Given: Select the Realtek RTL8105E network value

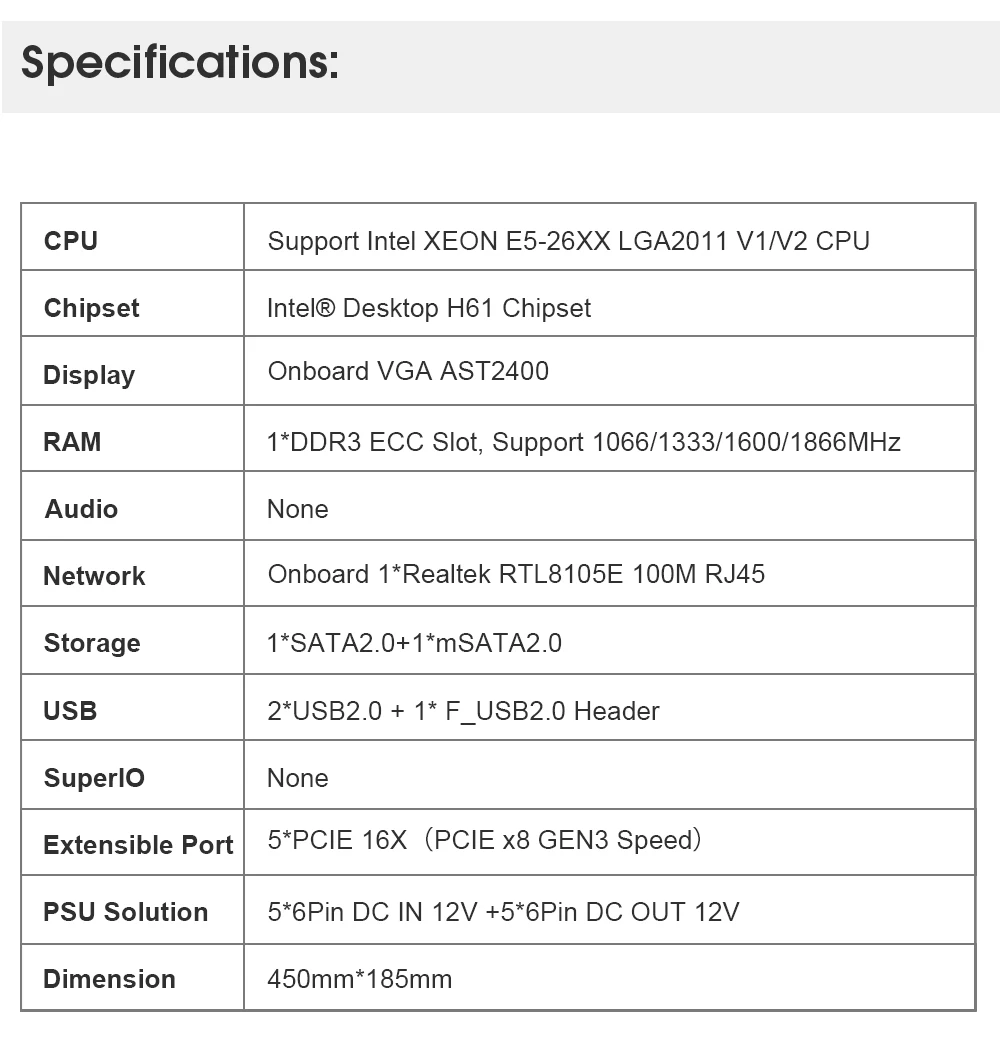Looking at the screenshot, I should pyautogui.click(x=516, y=574).
